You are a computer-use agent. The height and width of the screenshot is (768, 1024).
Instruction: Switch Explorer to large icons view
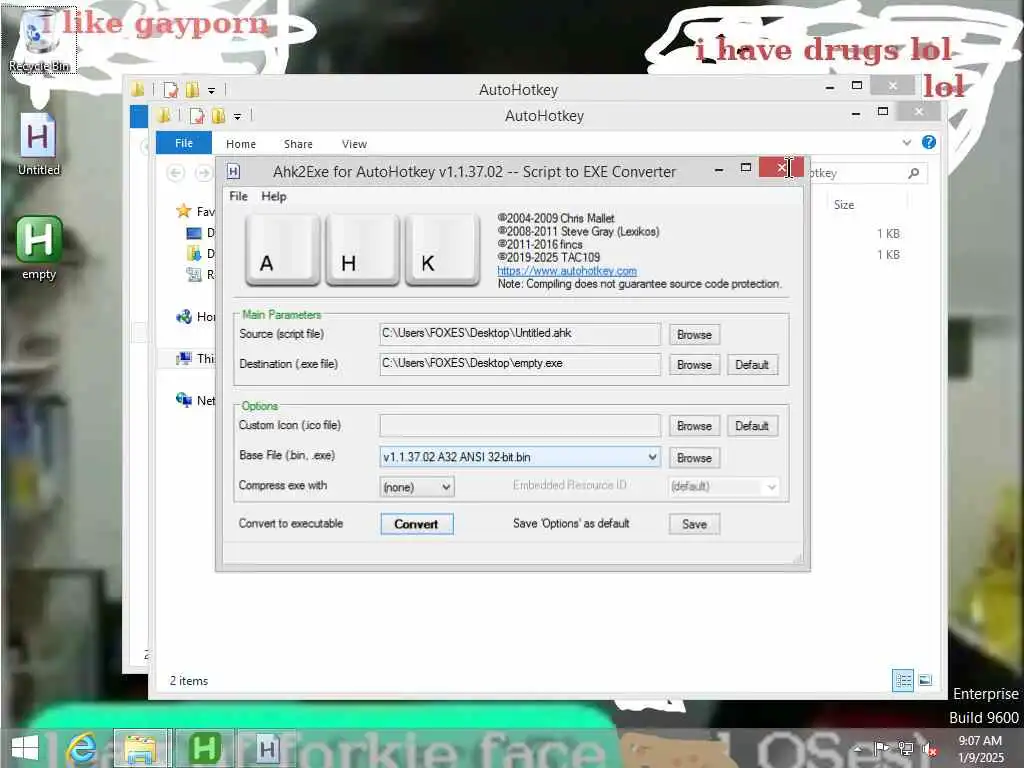(x=925, y=680)
